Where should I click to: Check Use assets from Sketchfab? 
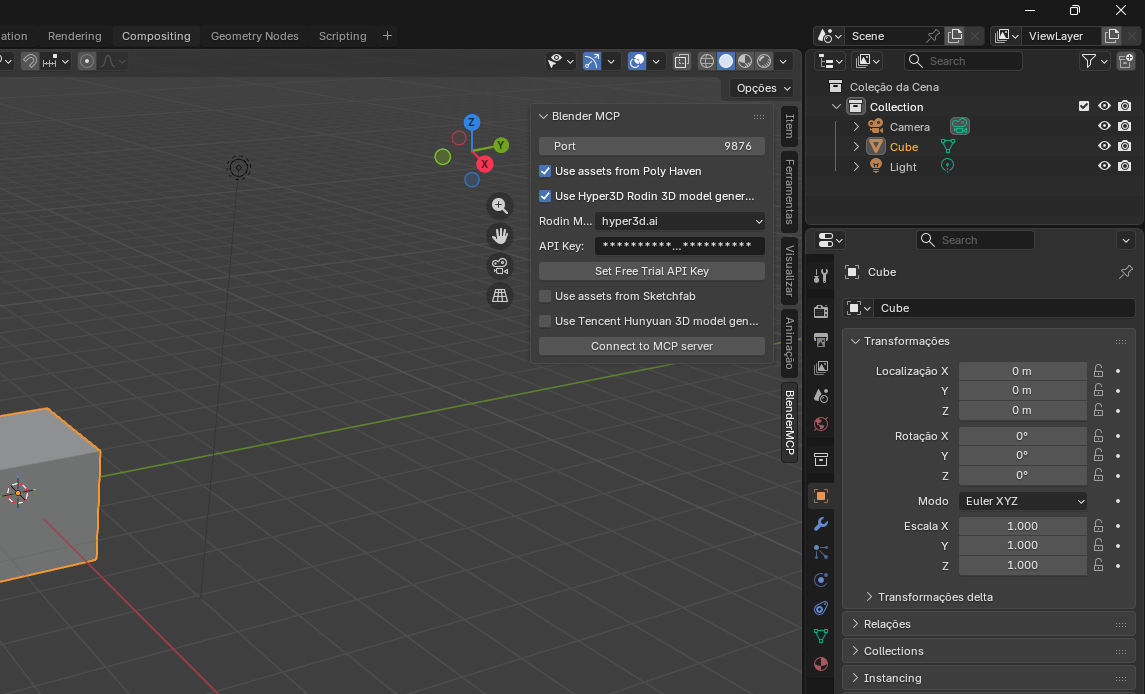[545, 296]
